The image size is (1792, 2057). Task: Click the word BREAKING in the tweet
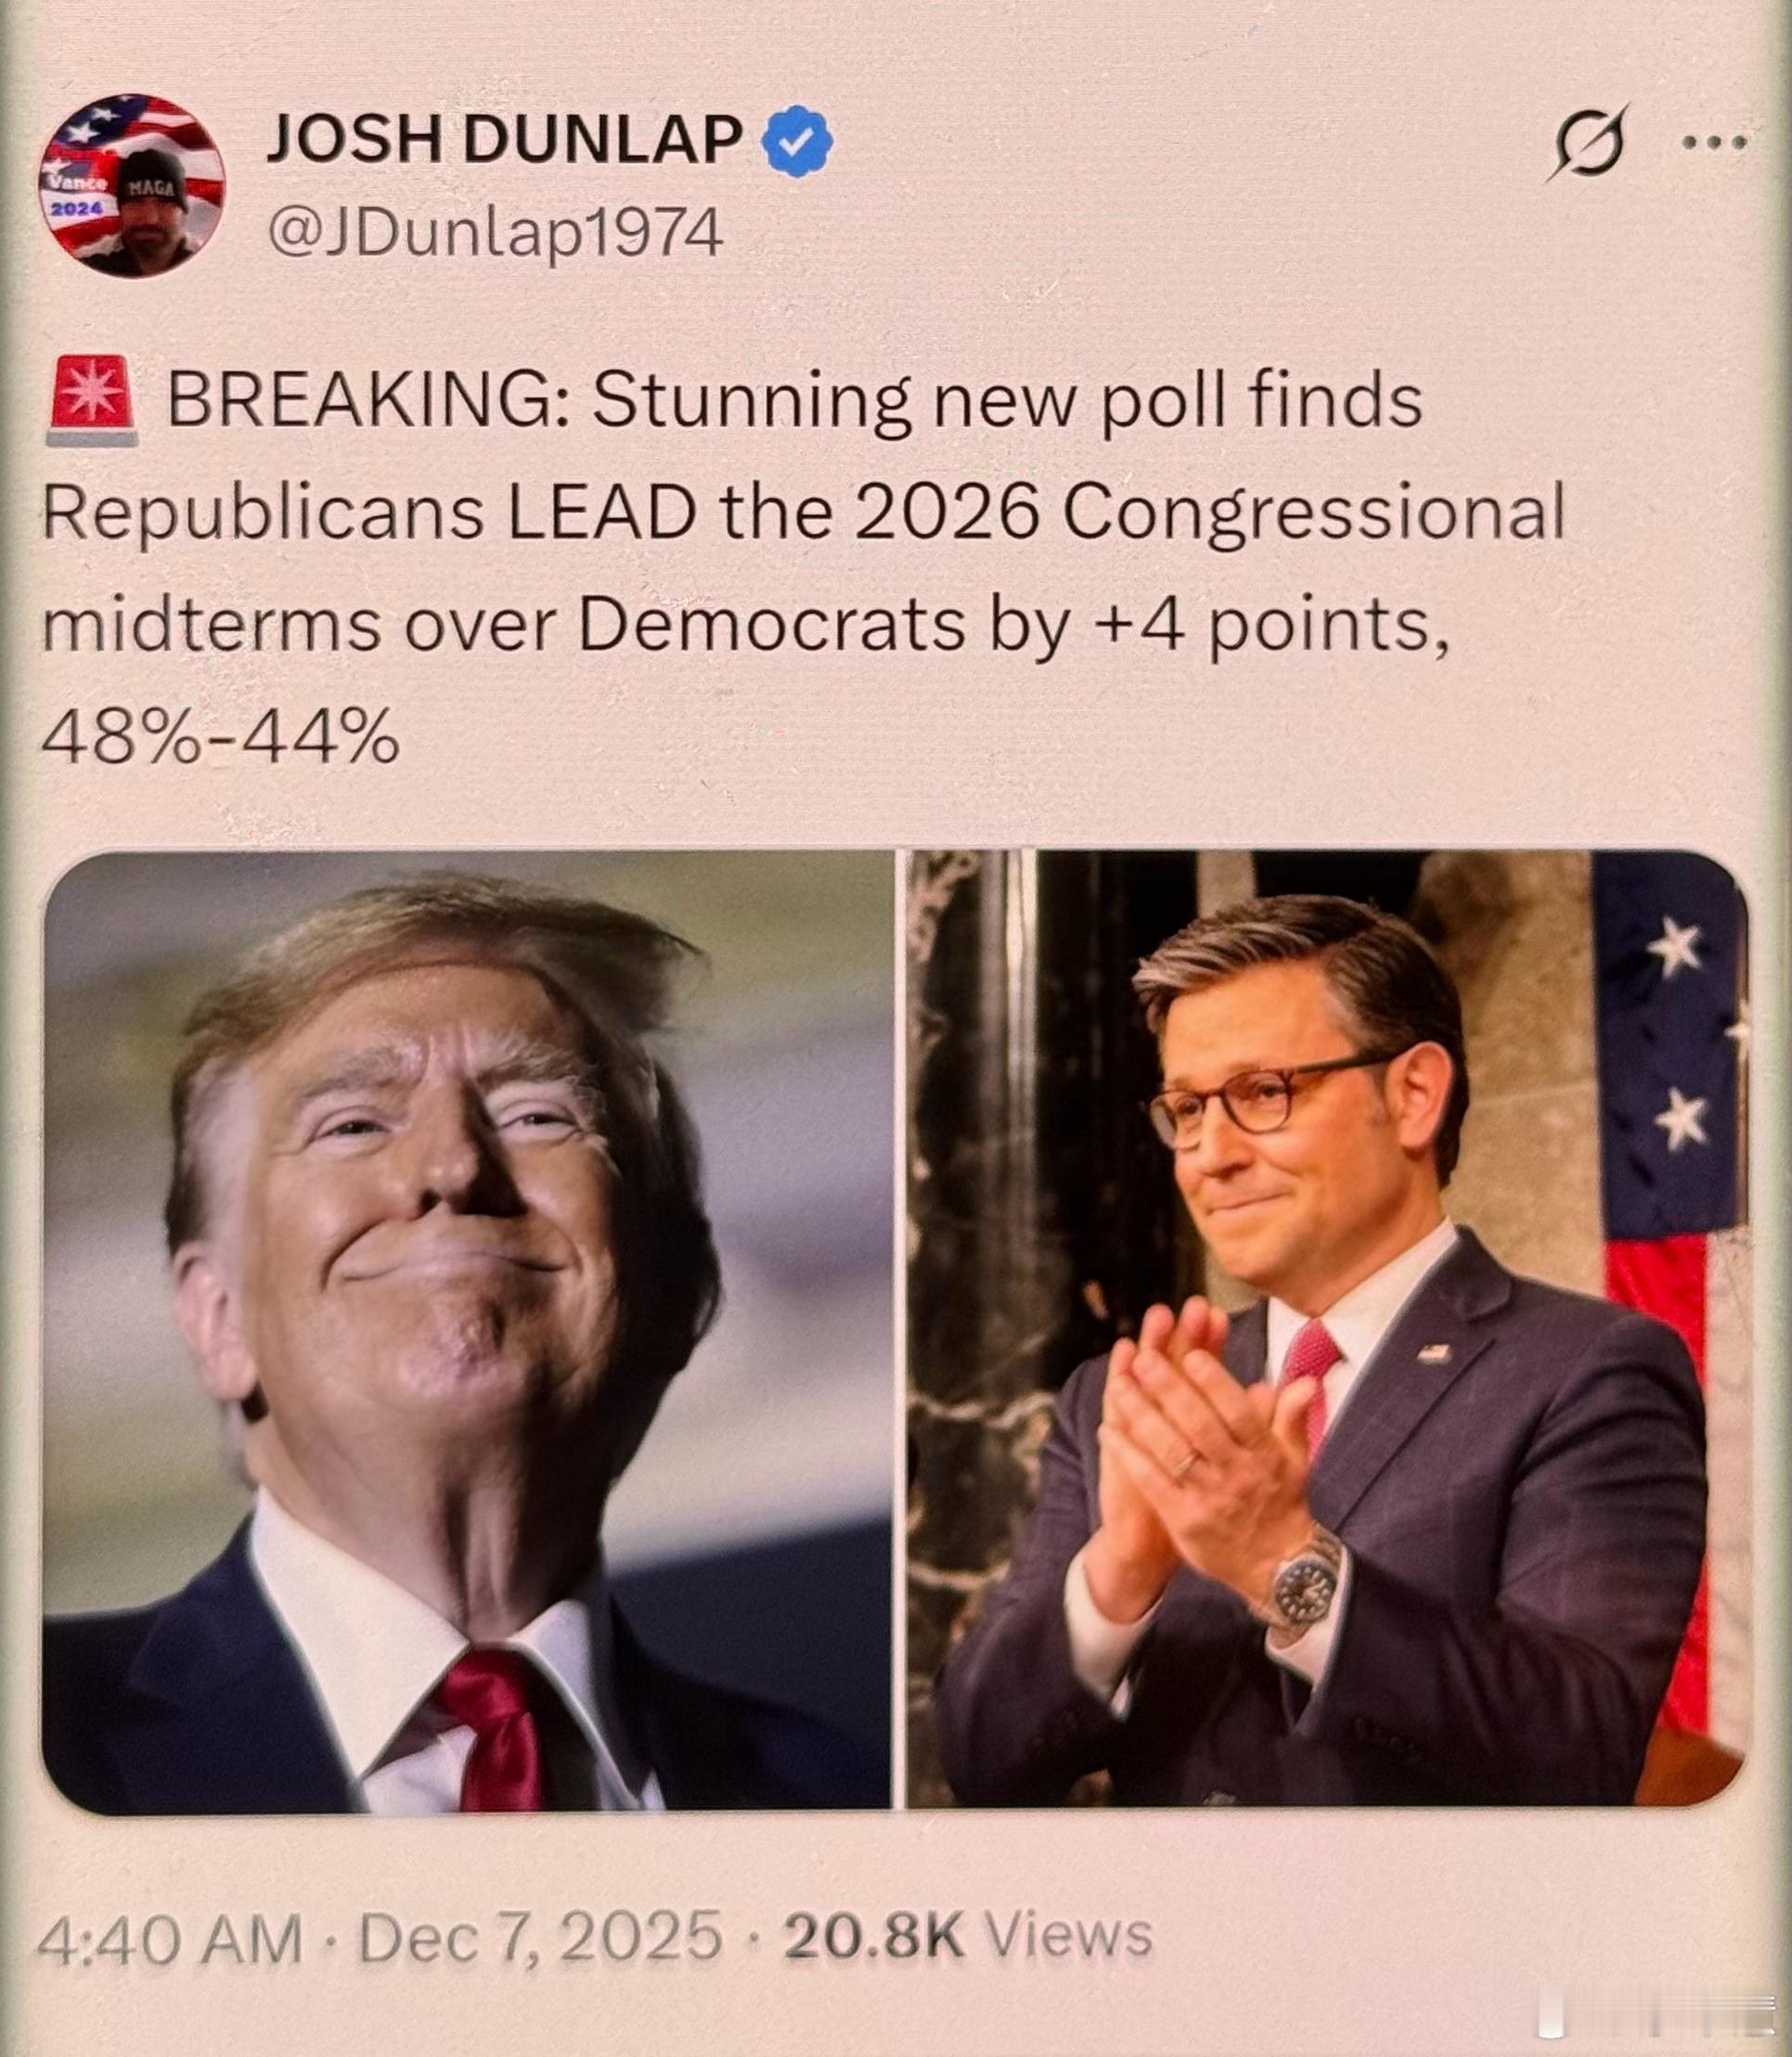pyautogui.click(x=369, y=401)
